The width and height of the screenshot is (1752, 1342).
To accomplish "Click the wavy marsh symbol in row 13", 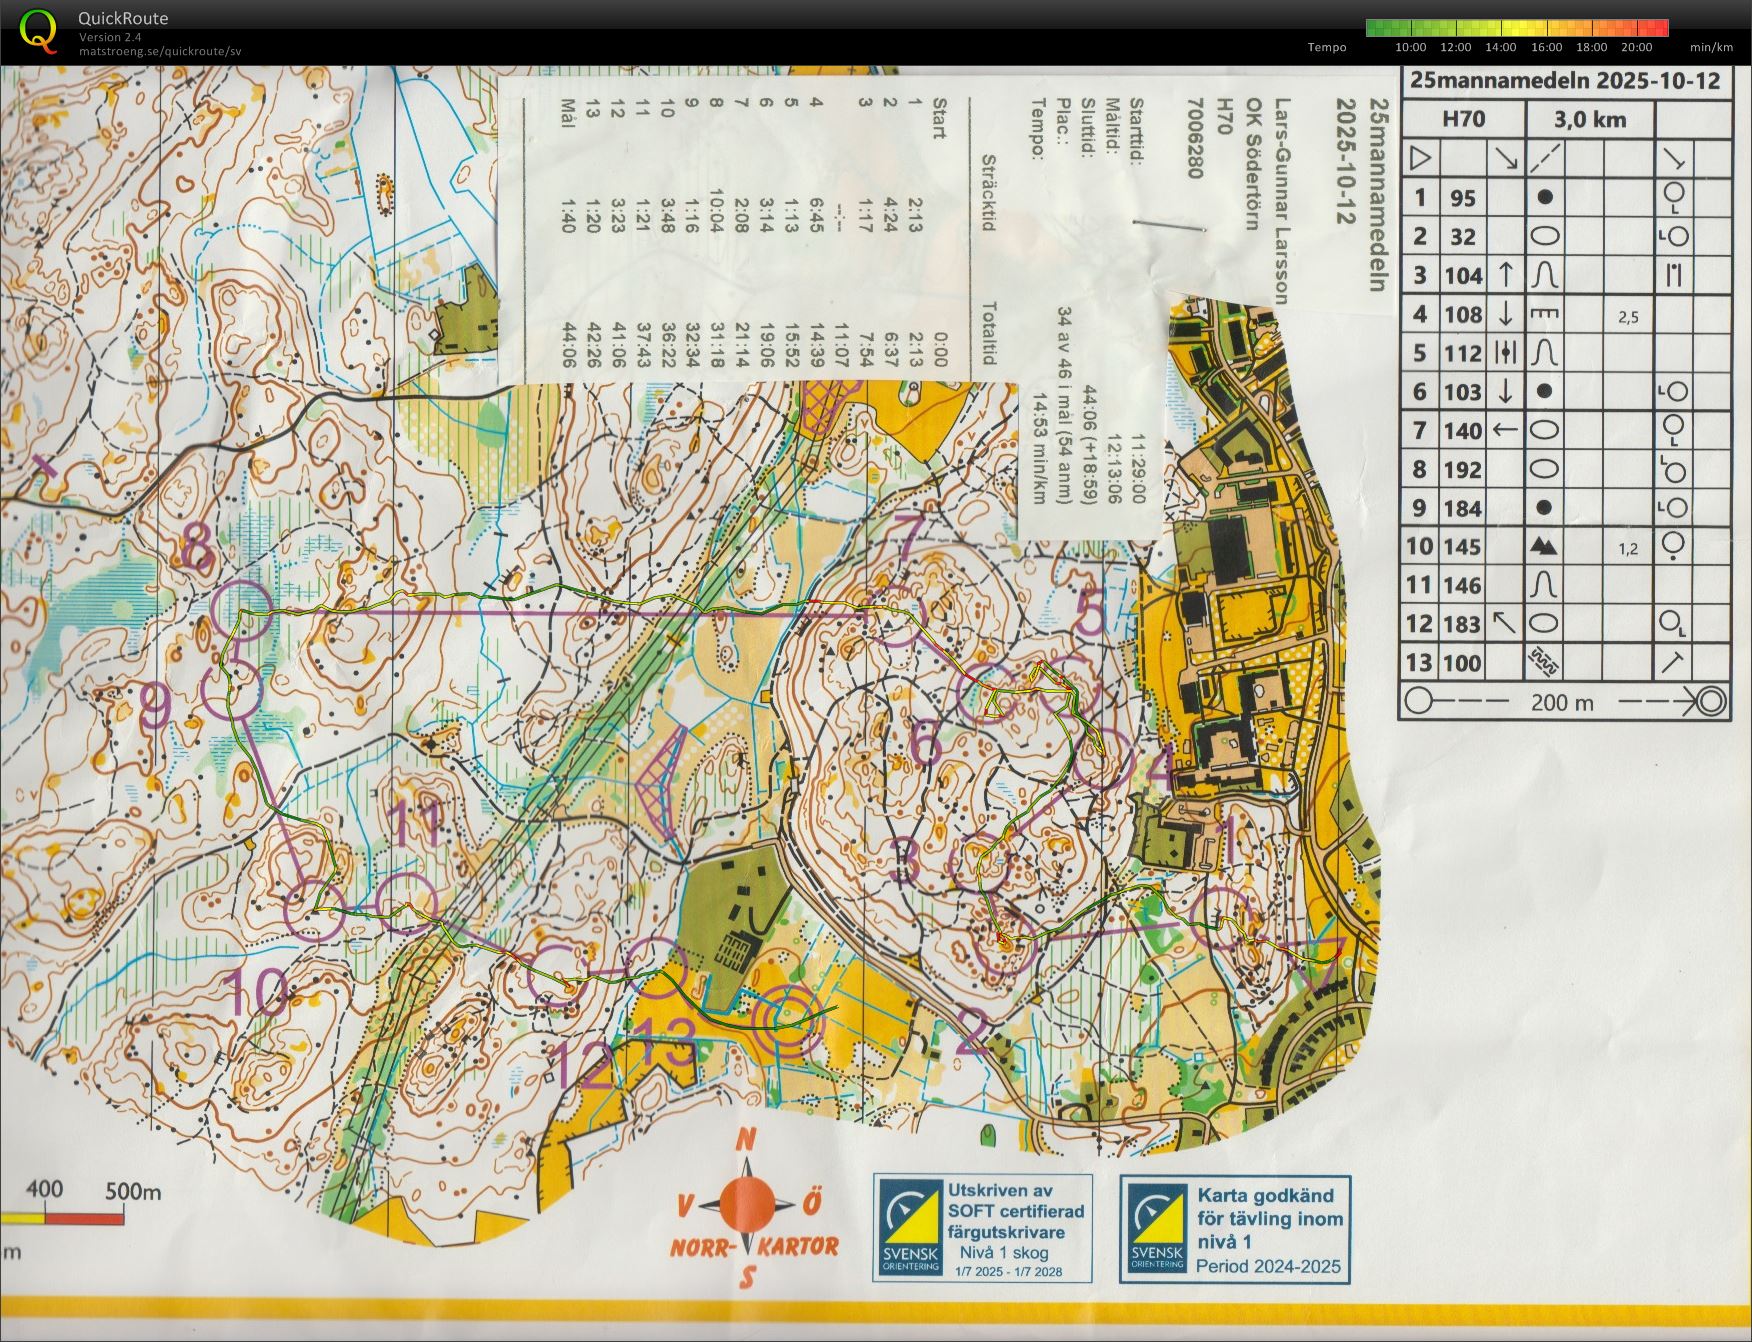I will (x=1544, y=662).
